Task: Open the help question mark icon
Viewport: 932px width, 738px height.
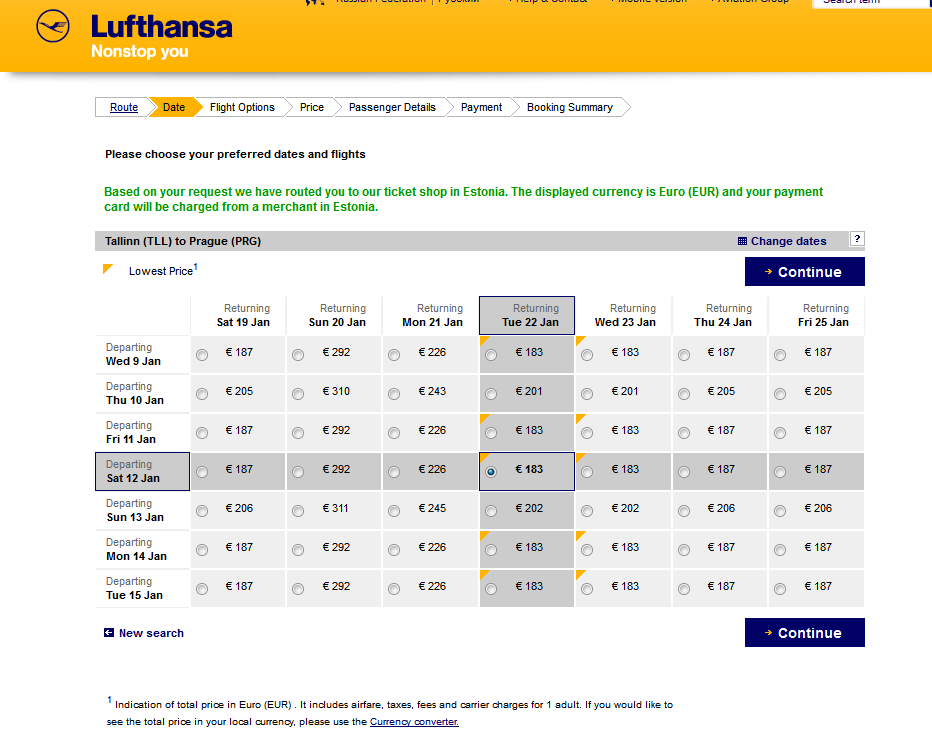Action: click(x=857, y=238)
